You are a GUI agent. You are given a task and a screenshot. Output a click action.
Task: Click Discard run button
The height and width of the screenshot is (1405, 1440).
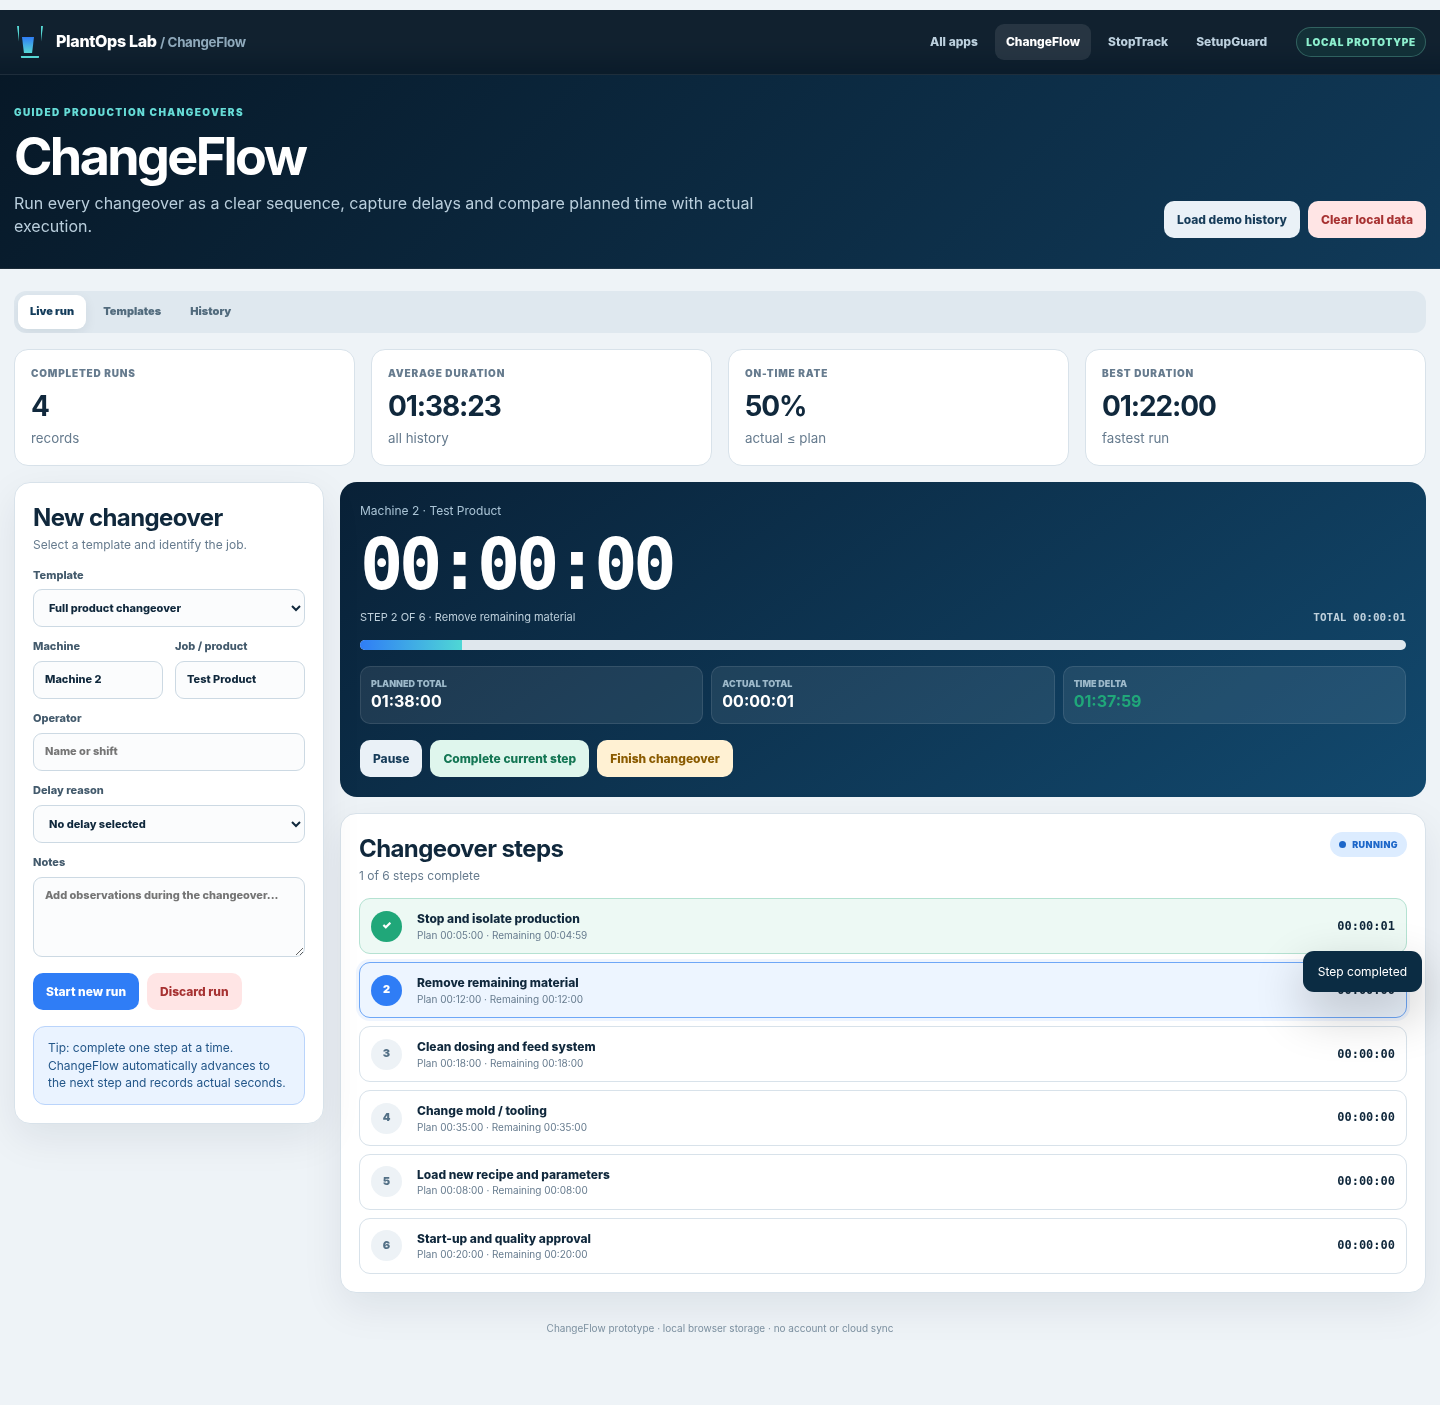coord(194,992)
